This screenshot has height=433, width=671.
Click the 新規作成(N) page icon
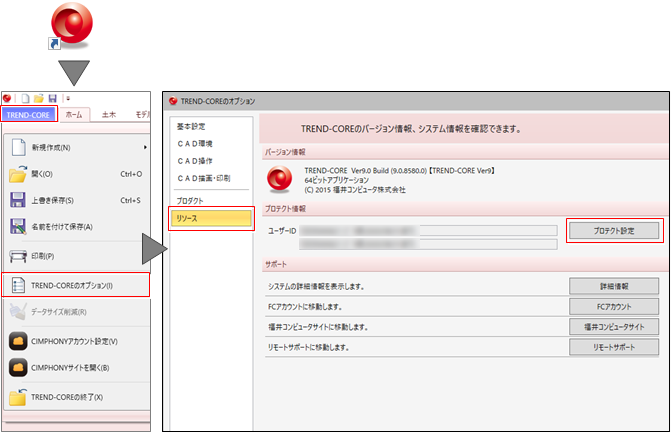click(x=18, y=147)
